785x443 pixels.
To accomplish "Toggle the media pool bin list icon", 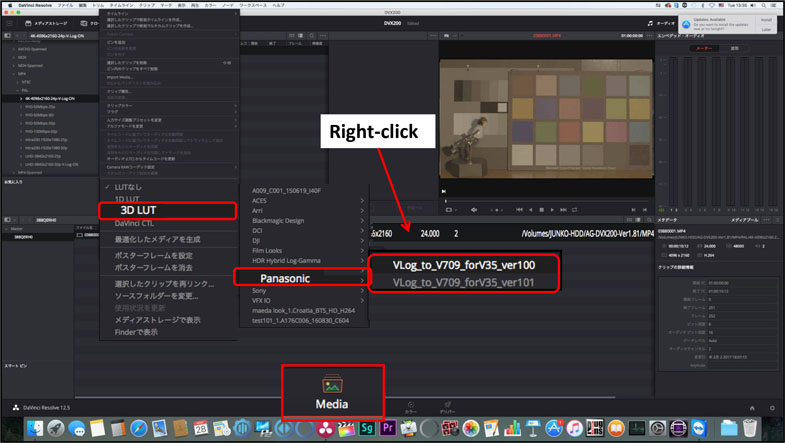I will click(8, 220).
